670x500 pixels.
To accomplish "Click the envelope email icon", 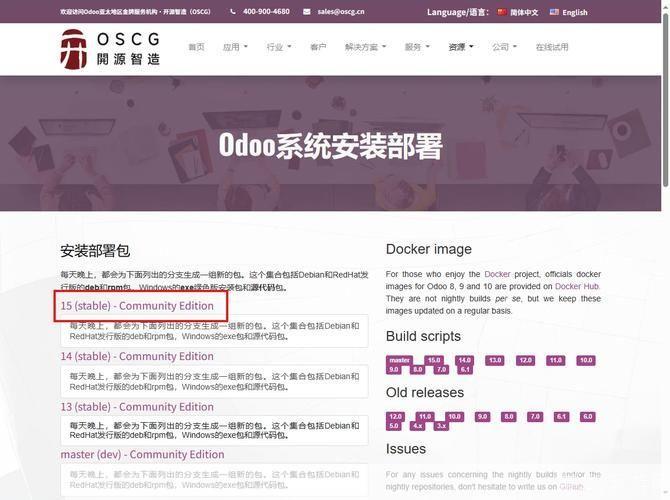I will [307, 12].
